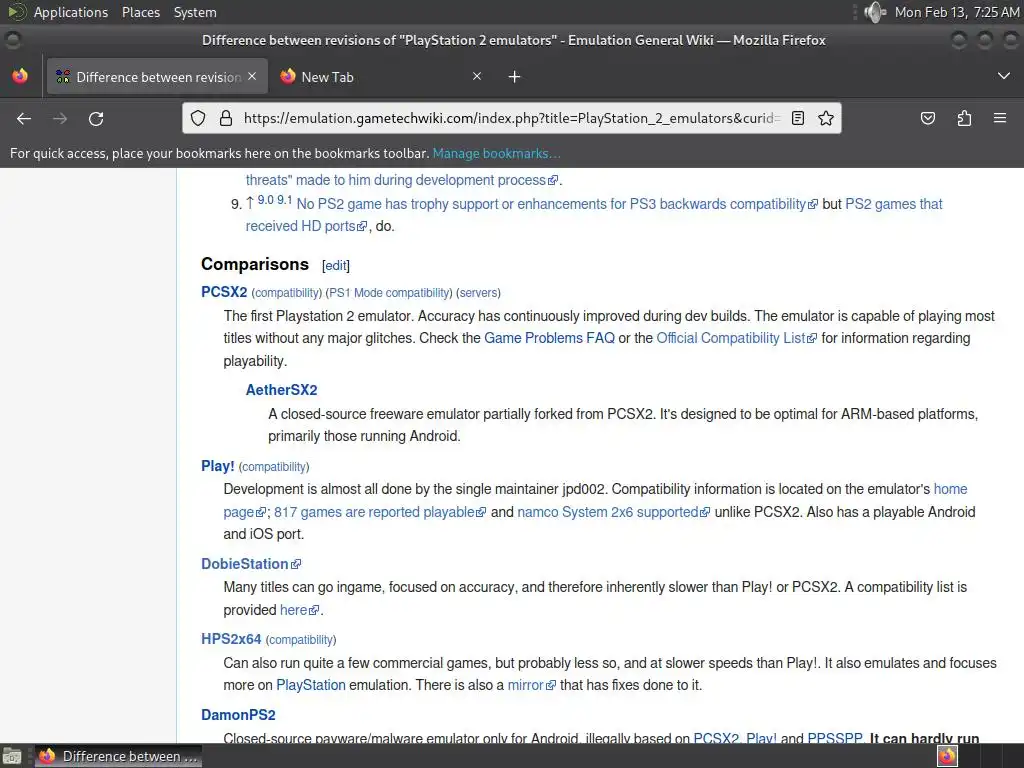This screenshot has height=768, width=1024.
Task: Open the Places menu
Action: tap(140, 12)
